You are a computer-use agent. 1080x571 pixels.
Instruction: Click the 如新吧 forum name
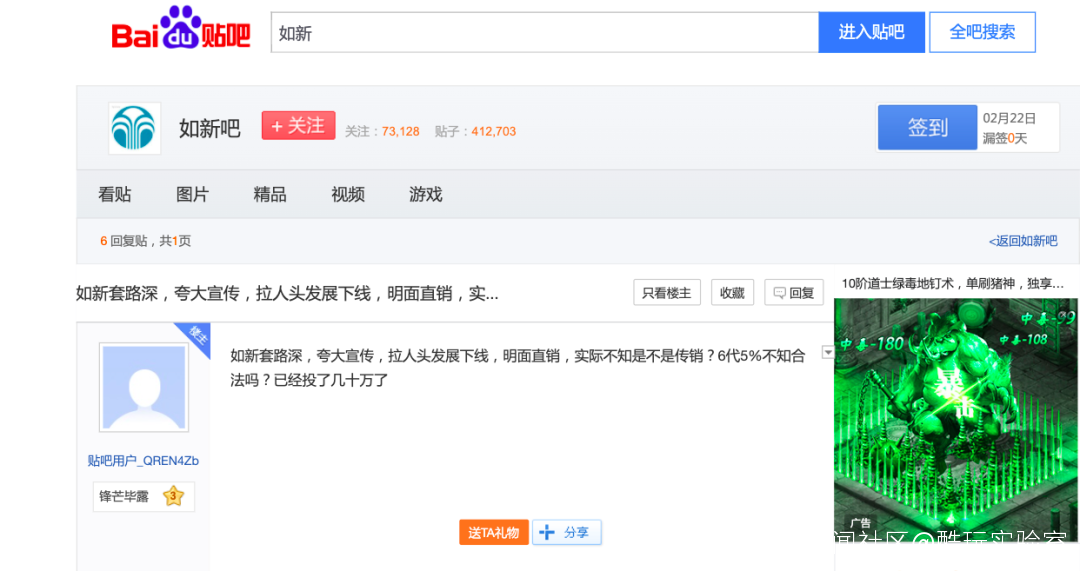click(209, 129)
